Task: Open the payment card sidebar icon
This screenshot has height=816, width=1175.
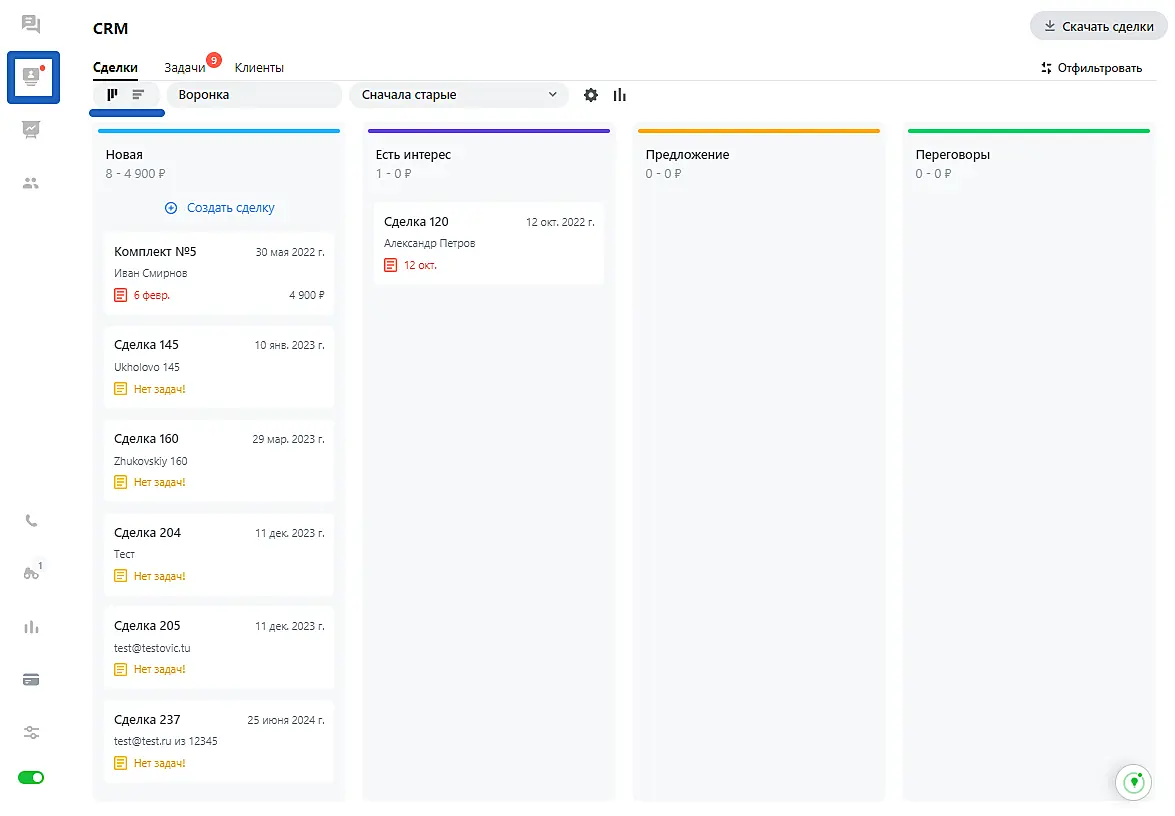Action: (x=31, y=680)
